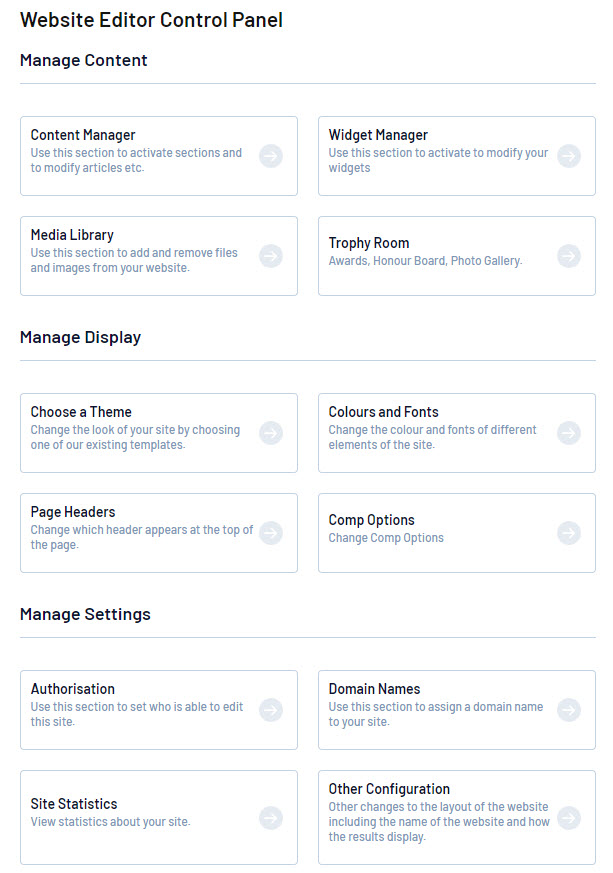Click the arrow icon beside Domain Names
Screen dimensions: 613x873
[x=569, y=710]
